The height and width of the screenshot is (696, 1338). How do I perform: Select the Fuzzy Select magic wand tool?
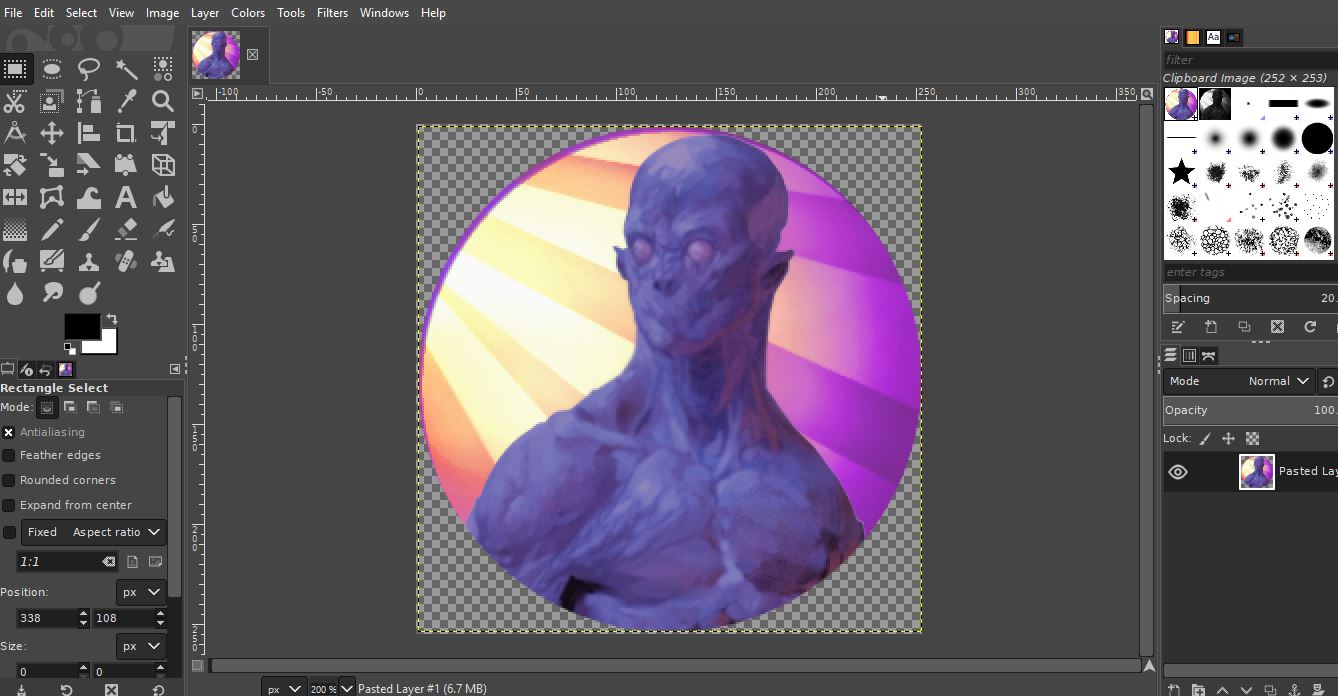click(126, 69)
